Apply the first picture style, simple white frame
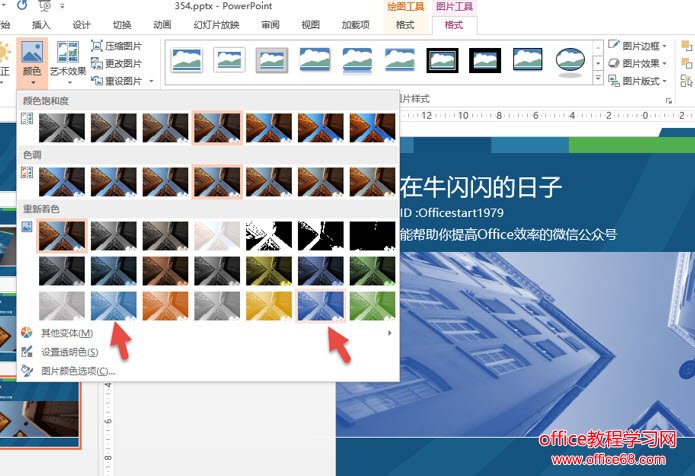Screen dimensions: 695x476 coord(187,60)
